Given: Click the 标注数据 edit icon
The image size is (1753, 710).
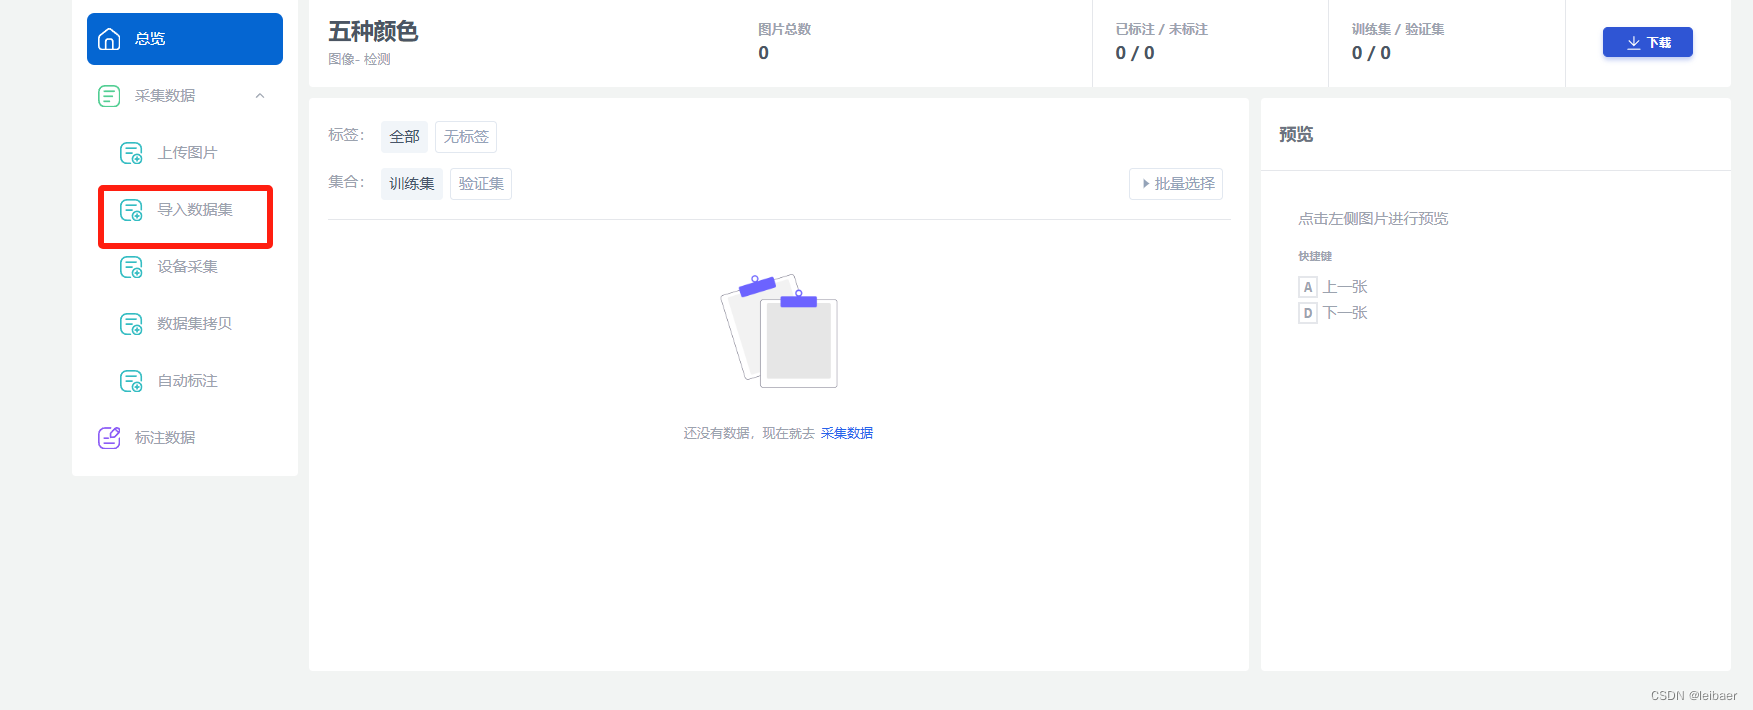Looking at the screenshot, I should tap(109, 438).
